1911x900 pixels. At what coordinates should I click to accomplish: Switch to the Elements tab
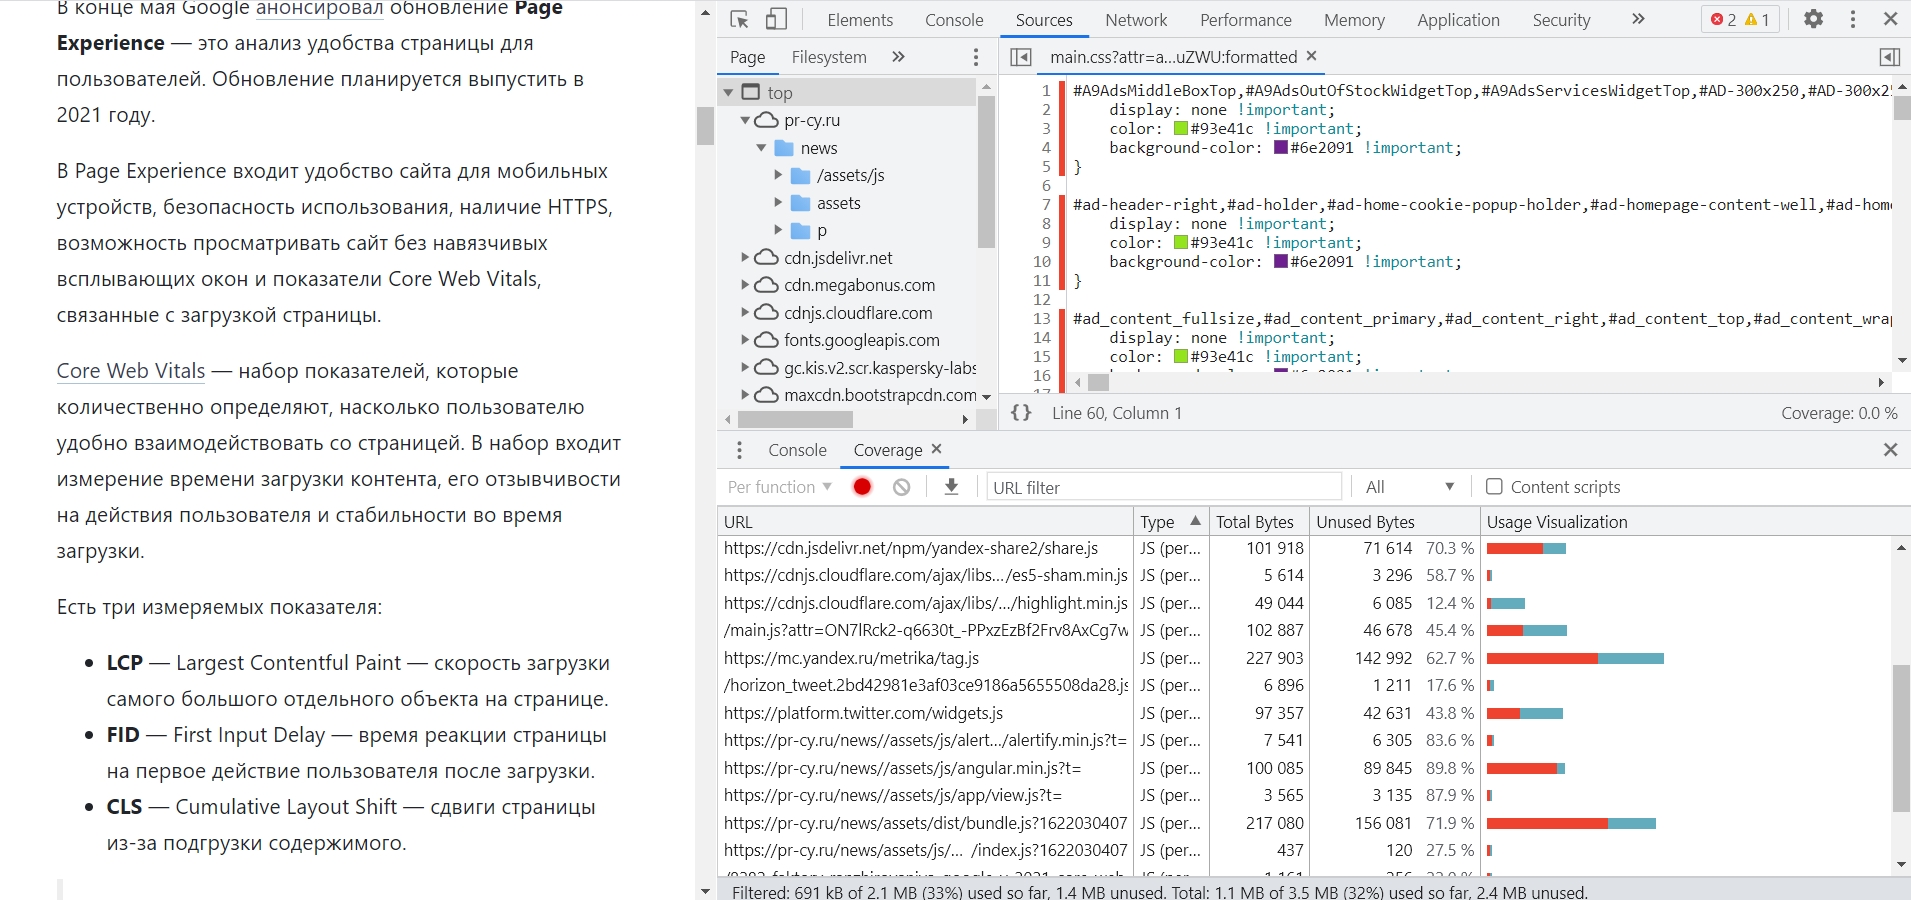tap(860, 20)
